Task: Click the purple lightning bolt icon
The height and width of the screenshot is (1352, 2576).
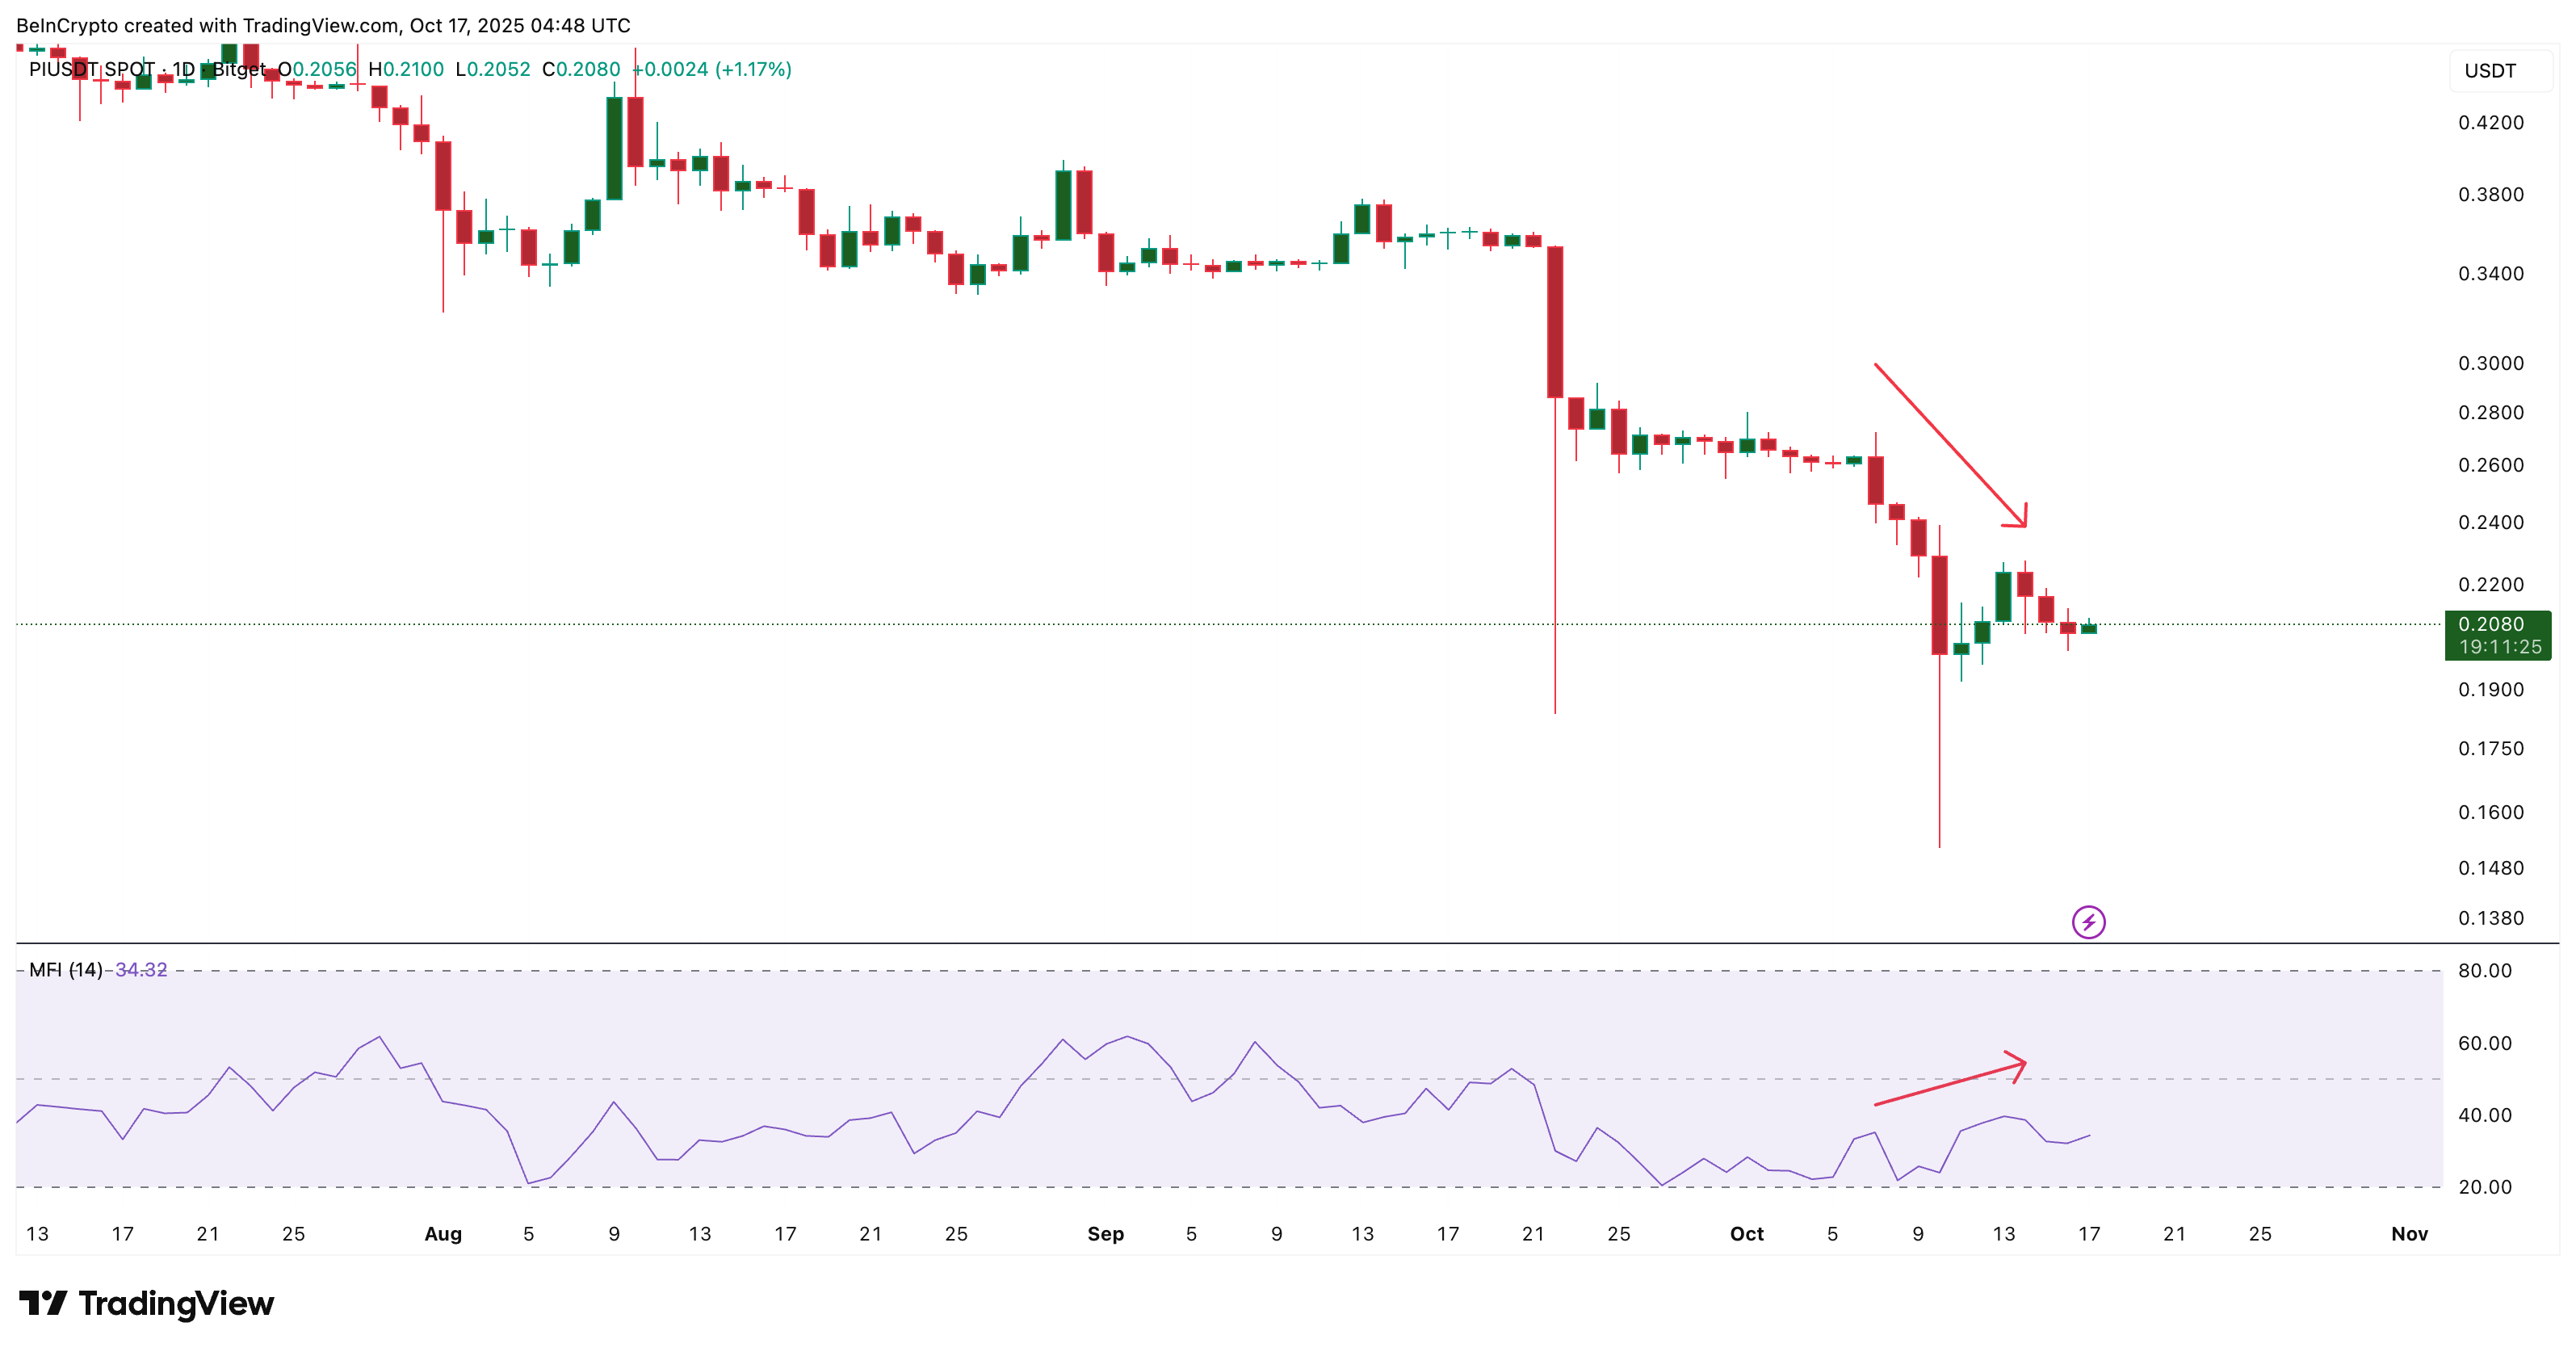Action: pyautogui.click(x=2088, y=922)
